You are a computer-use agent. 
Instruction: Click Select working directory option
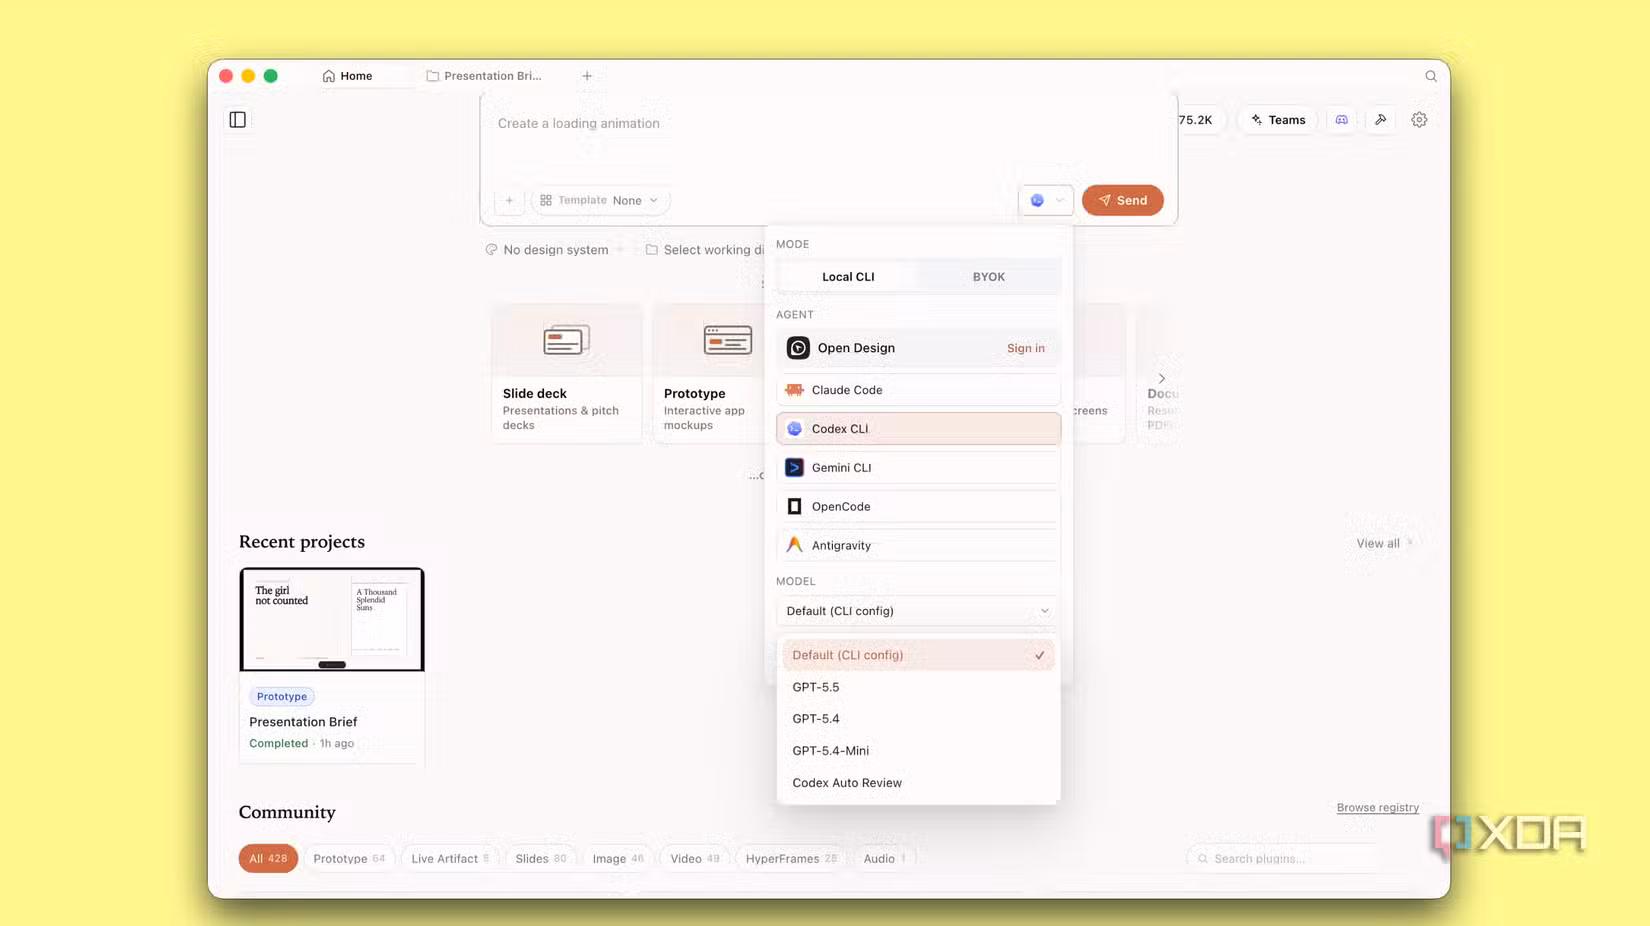[705, 250]
